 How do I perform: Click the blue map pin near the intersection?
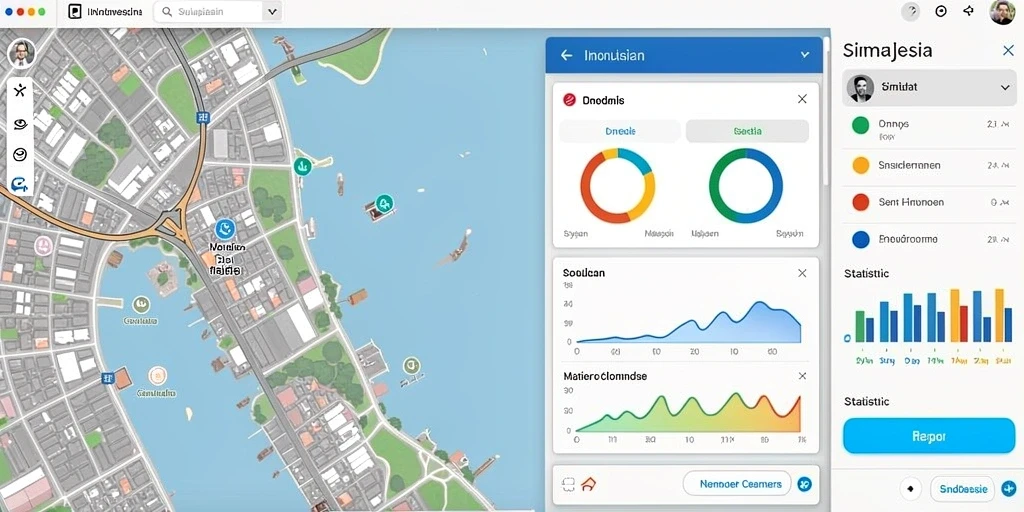click(x=225, y=229)
